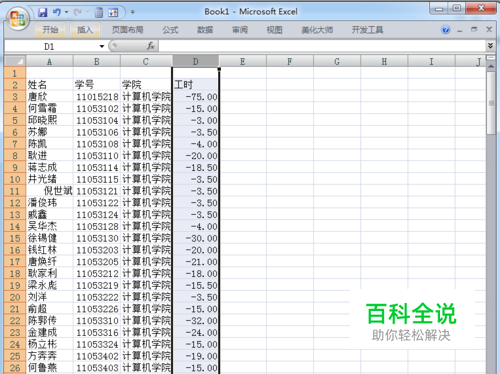The image size is (500, 374).
Task: Click the vertical scrollbar thumb
Action: click(x=491, y=103)
